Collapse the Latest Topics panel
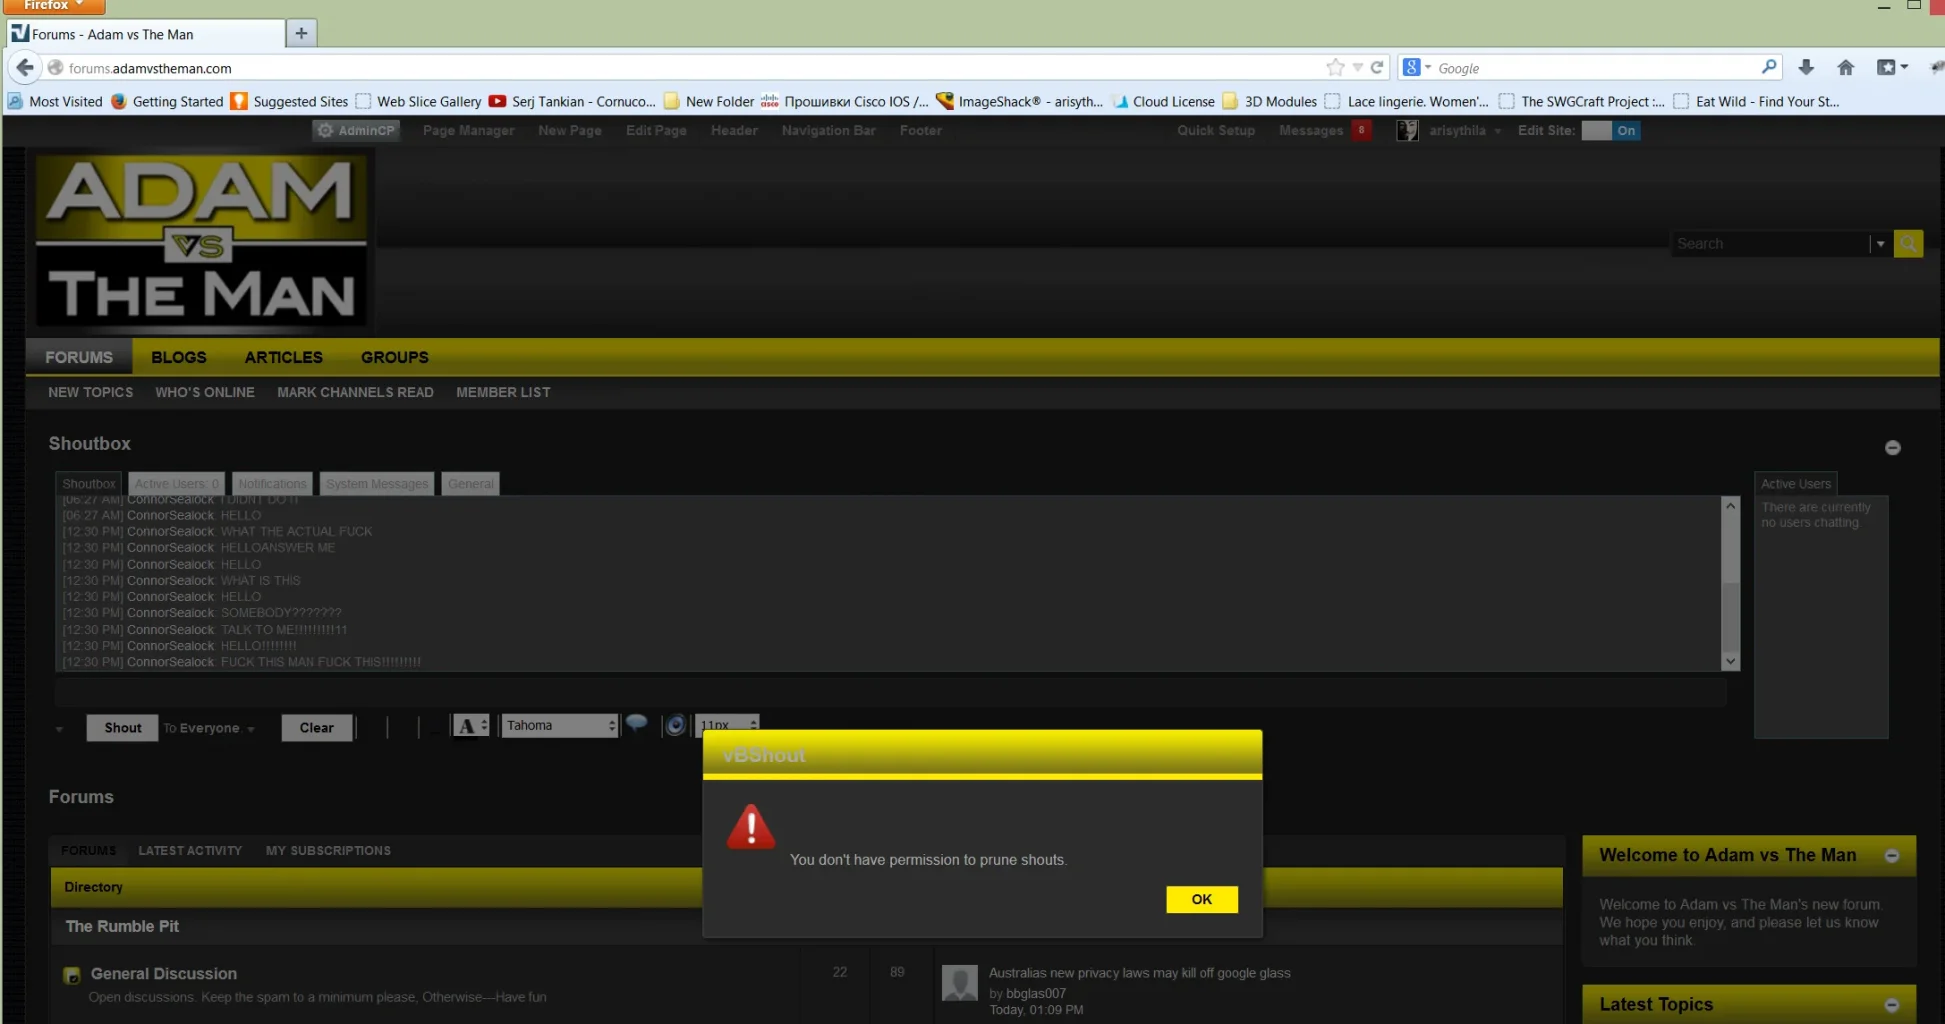This screenshot has height=1024, width=1945. pyautogui.click(x=1891, y=1005)
